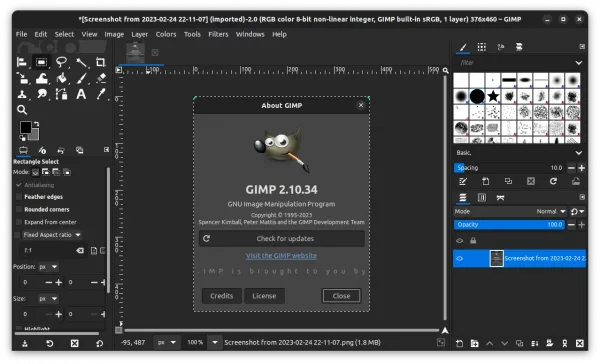
Task: Activate the Zoom magnifier tool
Action: tap(22, 110)
